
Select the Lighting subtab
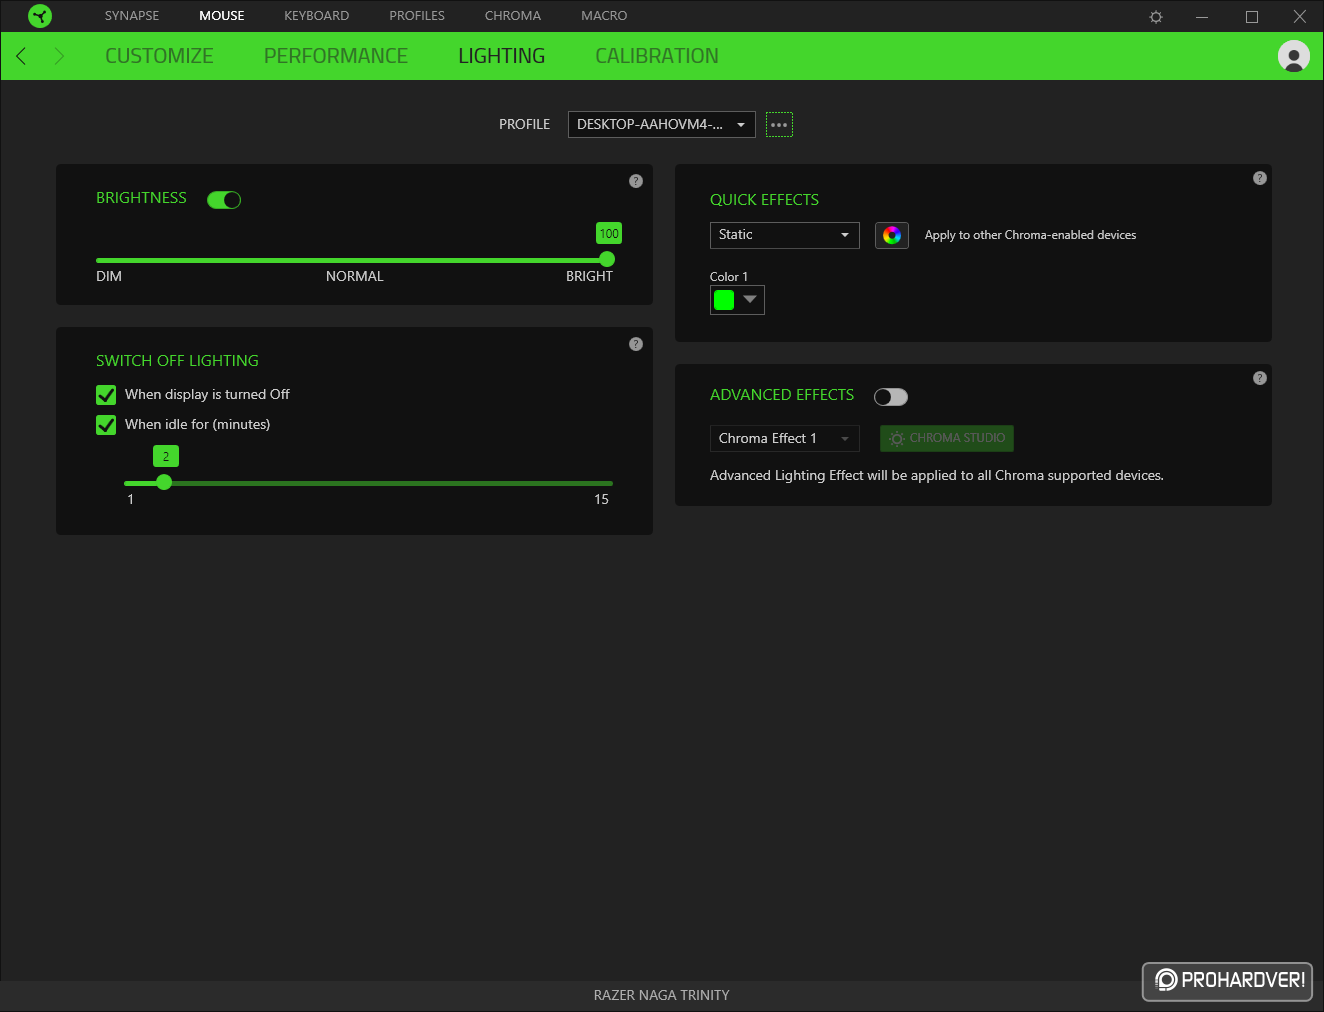[x=502, y=56]
